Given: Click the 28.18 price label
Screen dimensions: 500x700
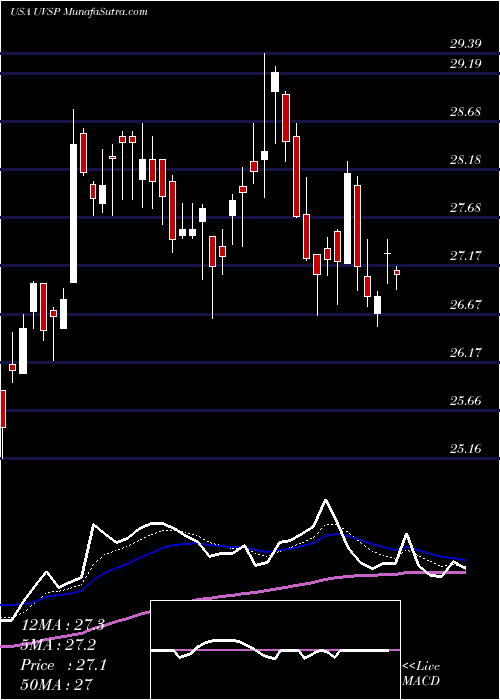Looking at the screenshot, I should (x=466, y=159).
